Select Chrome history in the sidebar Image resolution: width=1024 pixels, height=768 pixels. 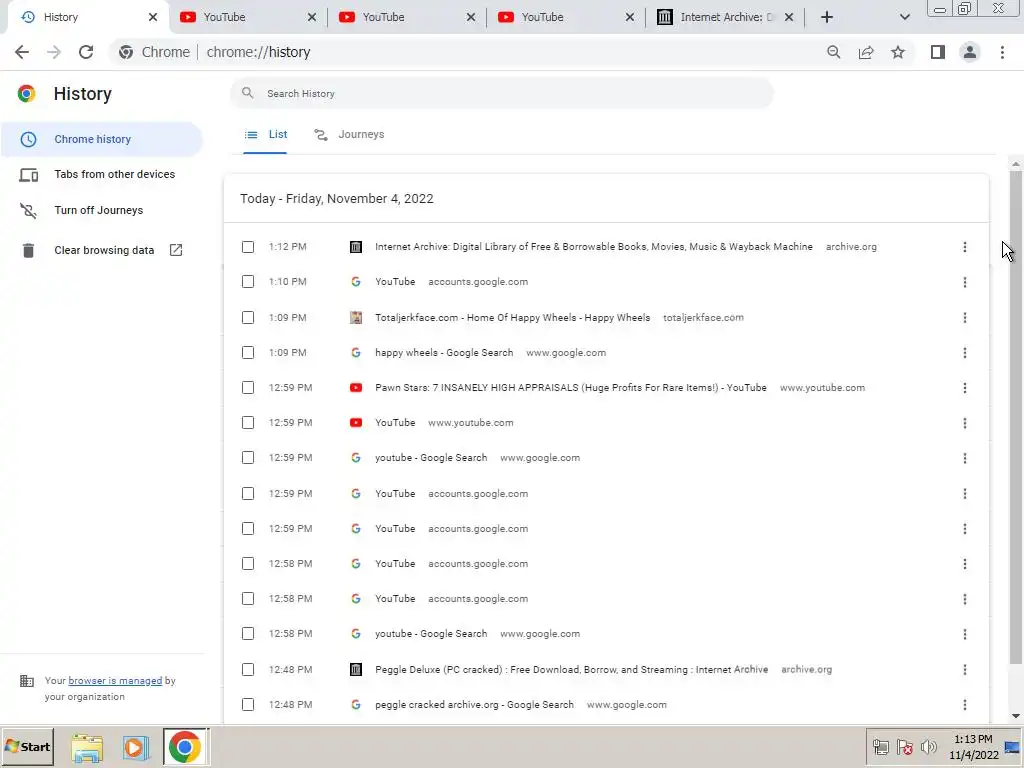point(101,139)
